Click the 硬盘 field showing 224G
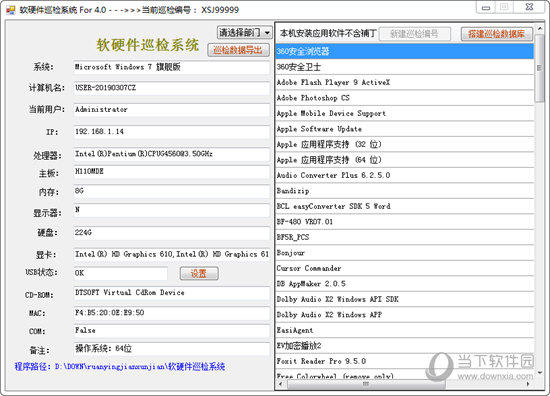550x396 pixels. pos(172,233)
